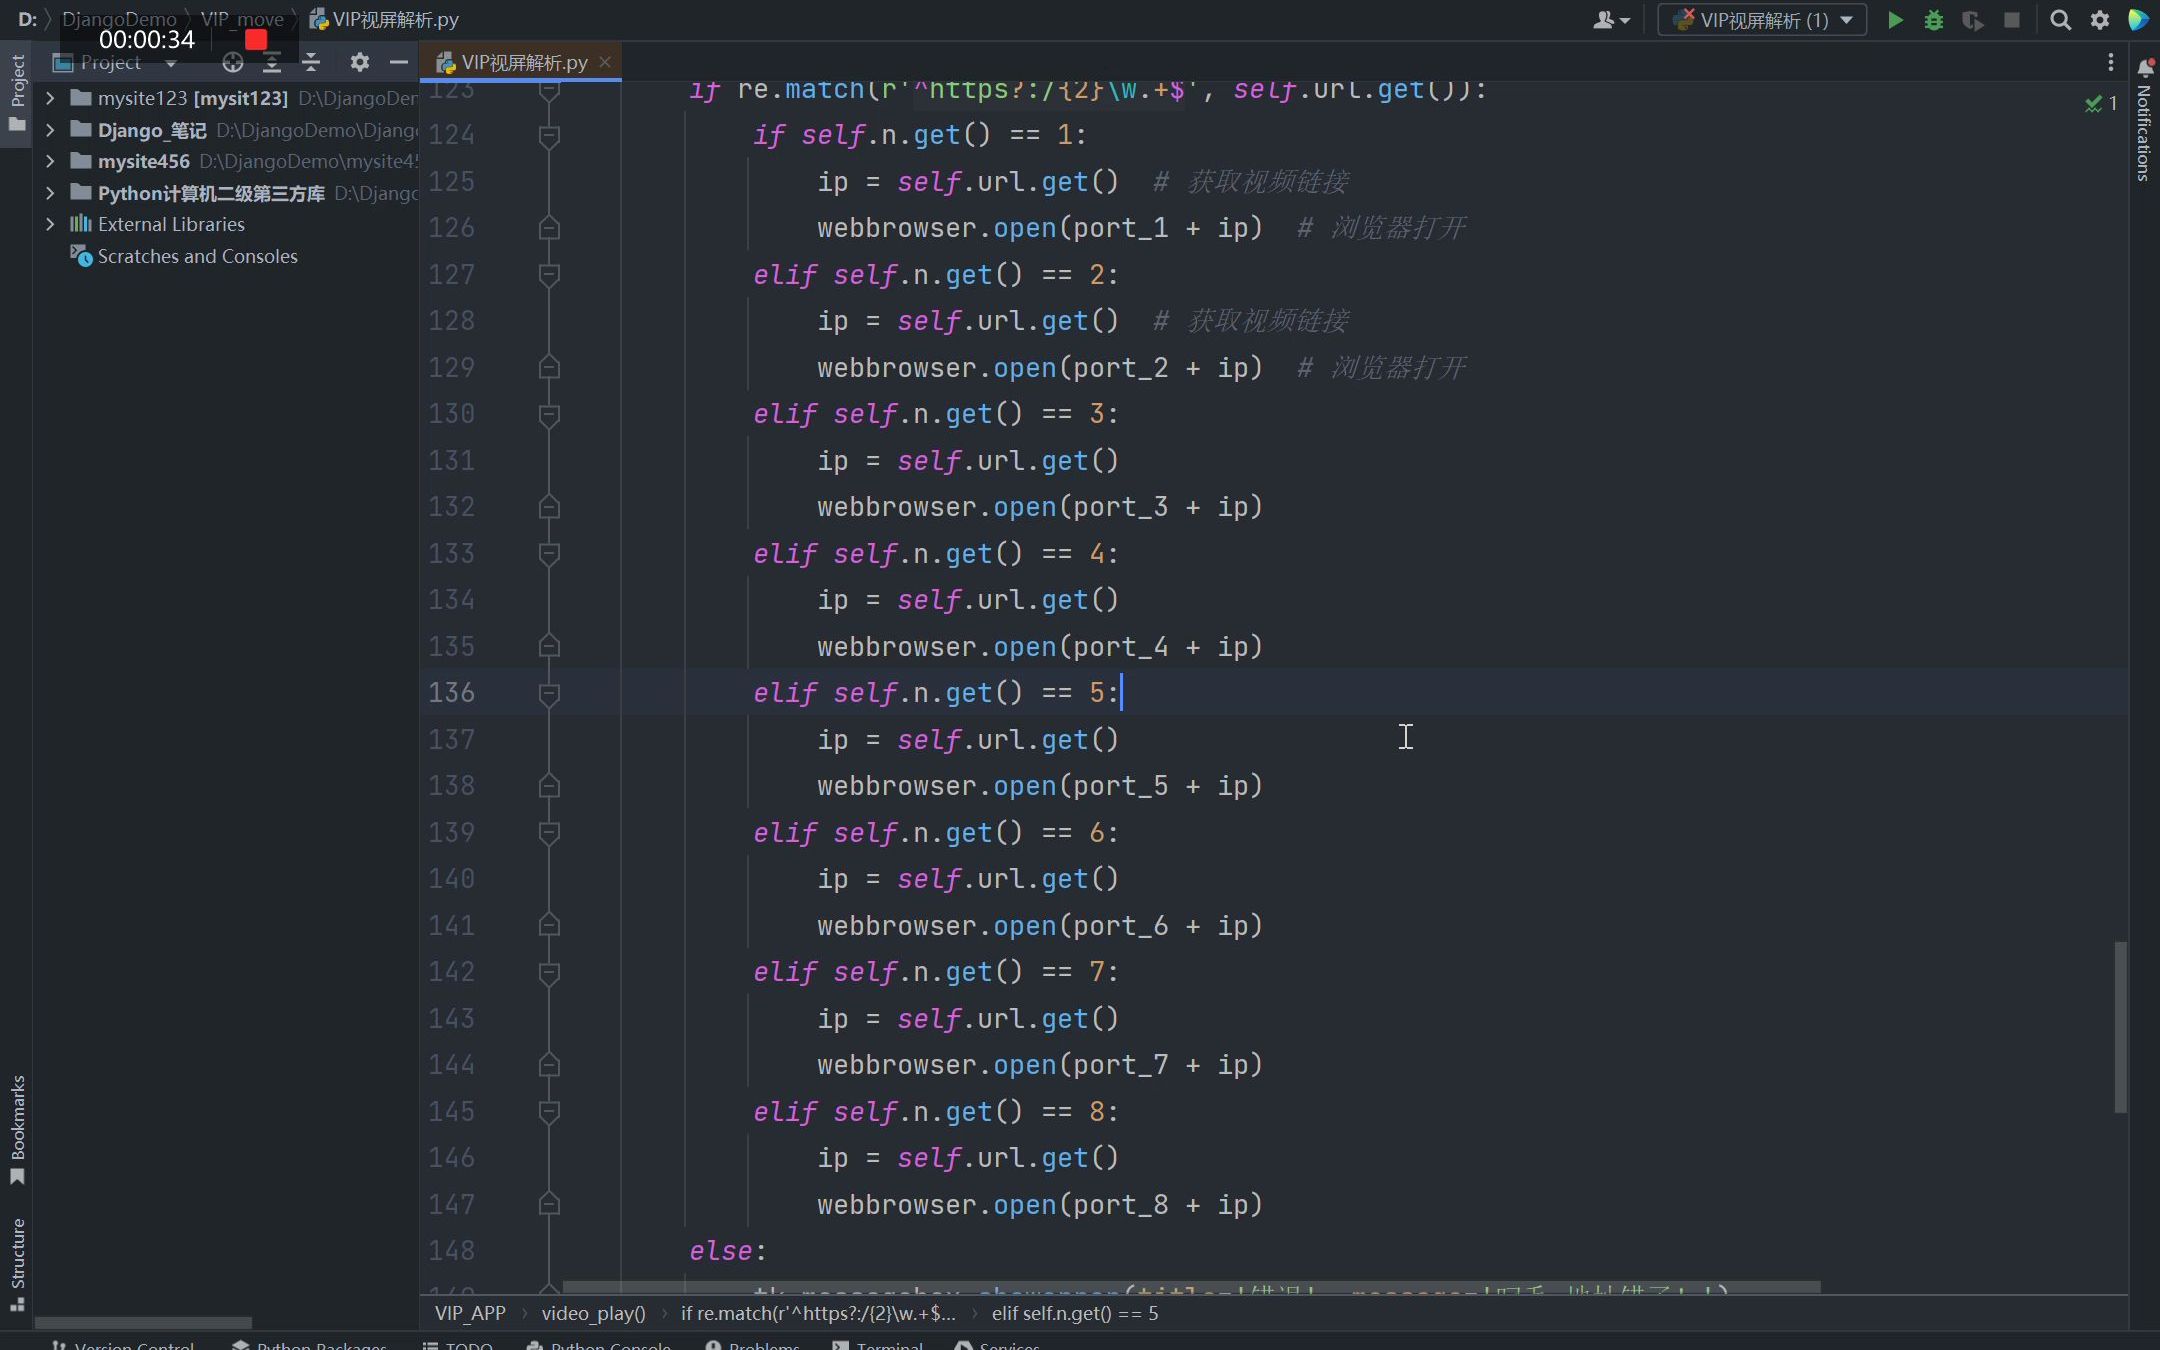Hide the Project panel with minus icon
2160x1350 pixels.
399,62
